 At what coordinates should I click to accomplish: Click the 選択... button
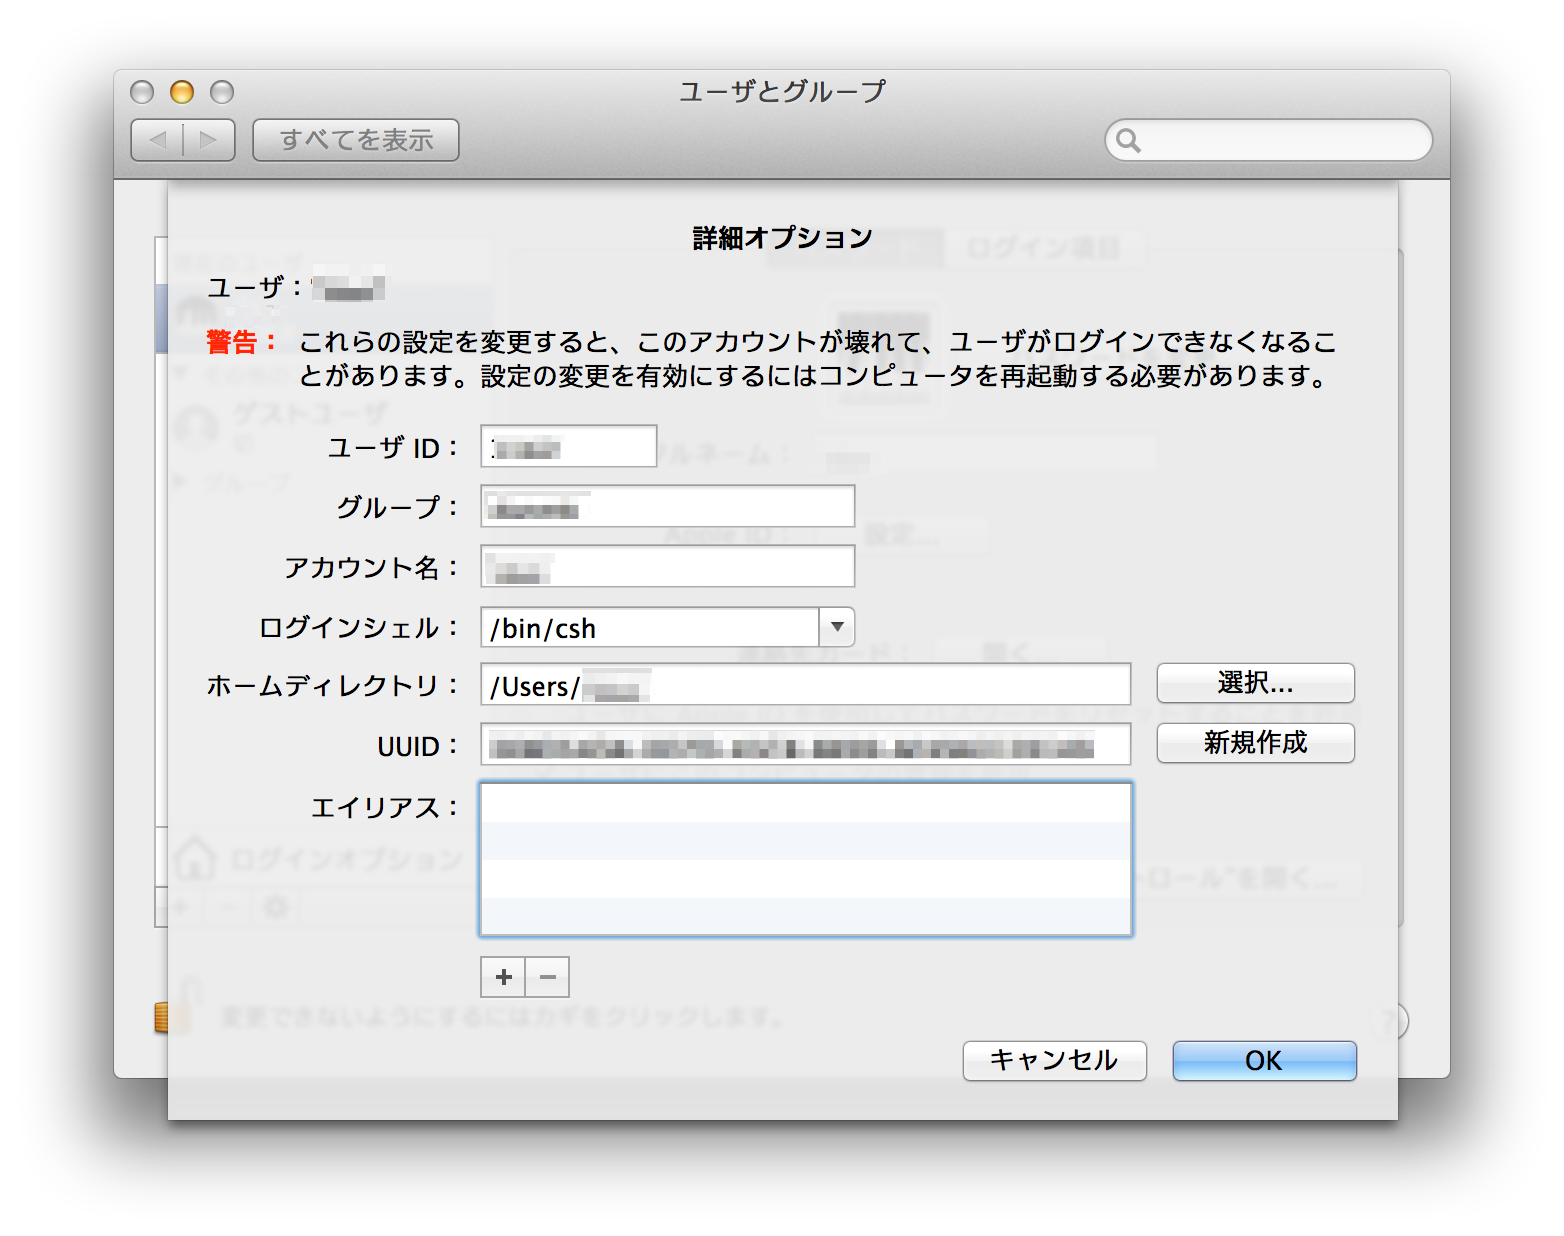point(1255,683)
